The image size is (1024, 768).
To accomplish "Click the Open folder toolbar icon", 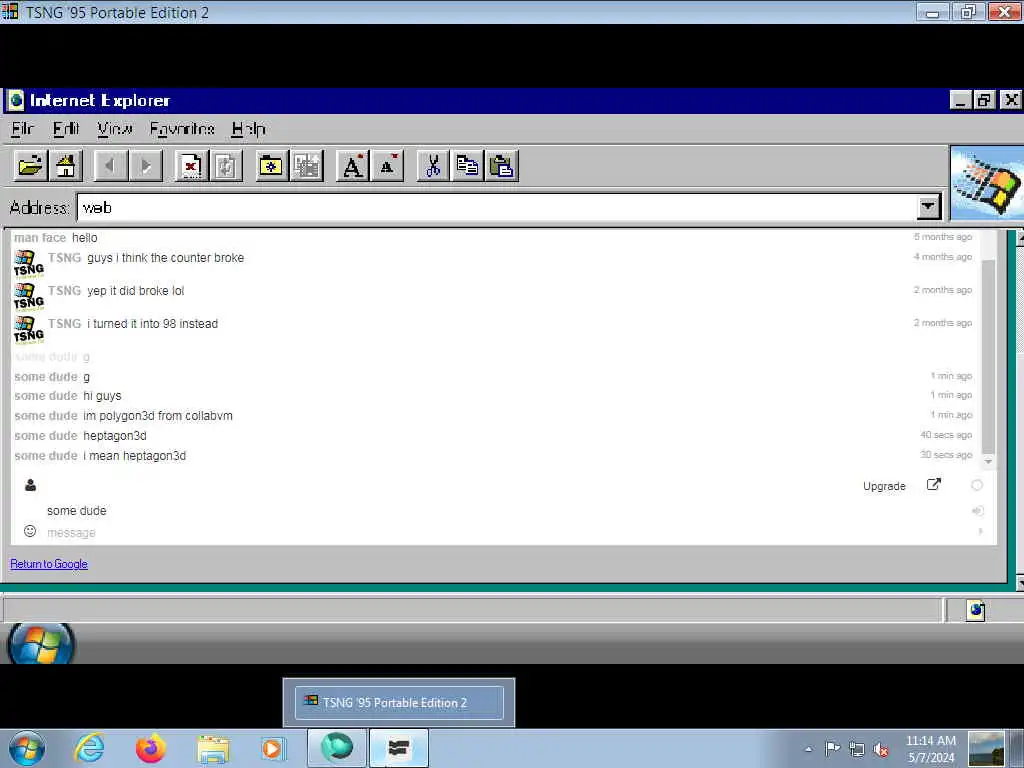I will tap(31, 166).
